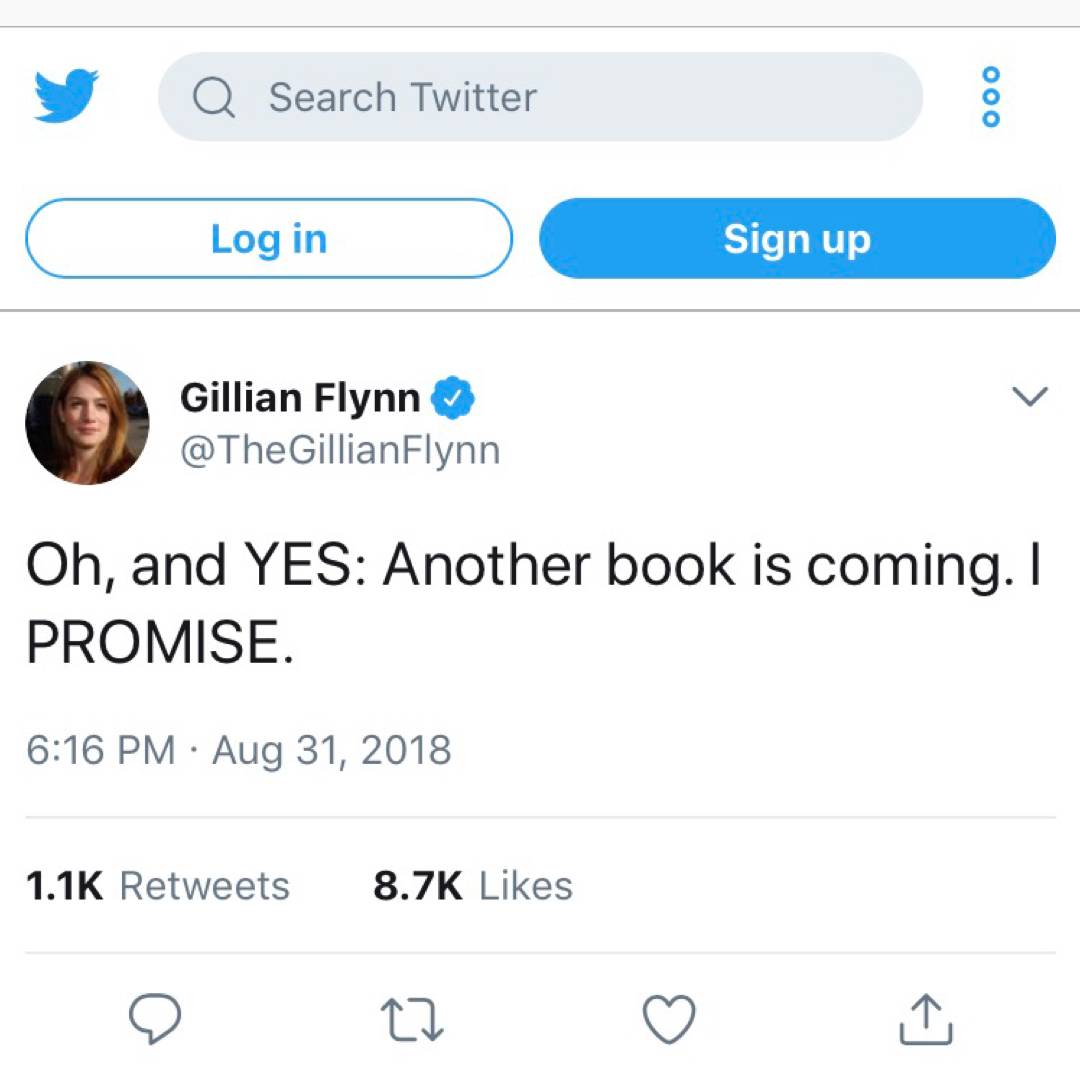Click the tweet timestamp 6:16 PM
The height and width of the screenshot is (1080, 1080).
100,750
